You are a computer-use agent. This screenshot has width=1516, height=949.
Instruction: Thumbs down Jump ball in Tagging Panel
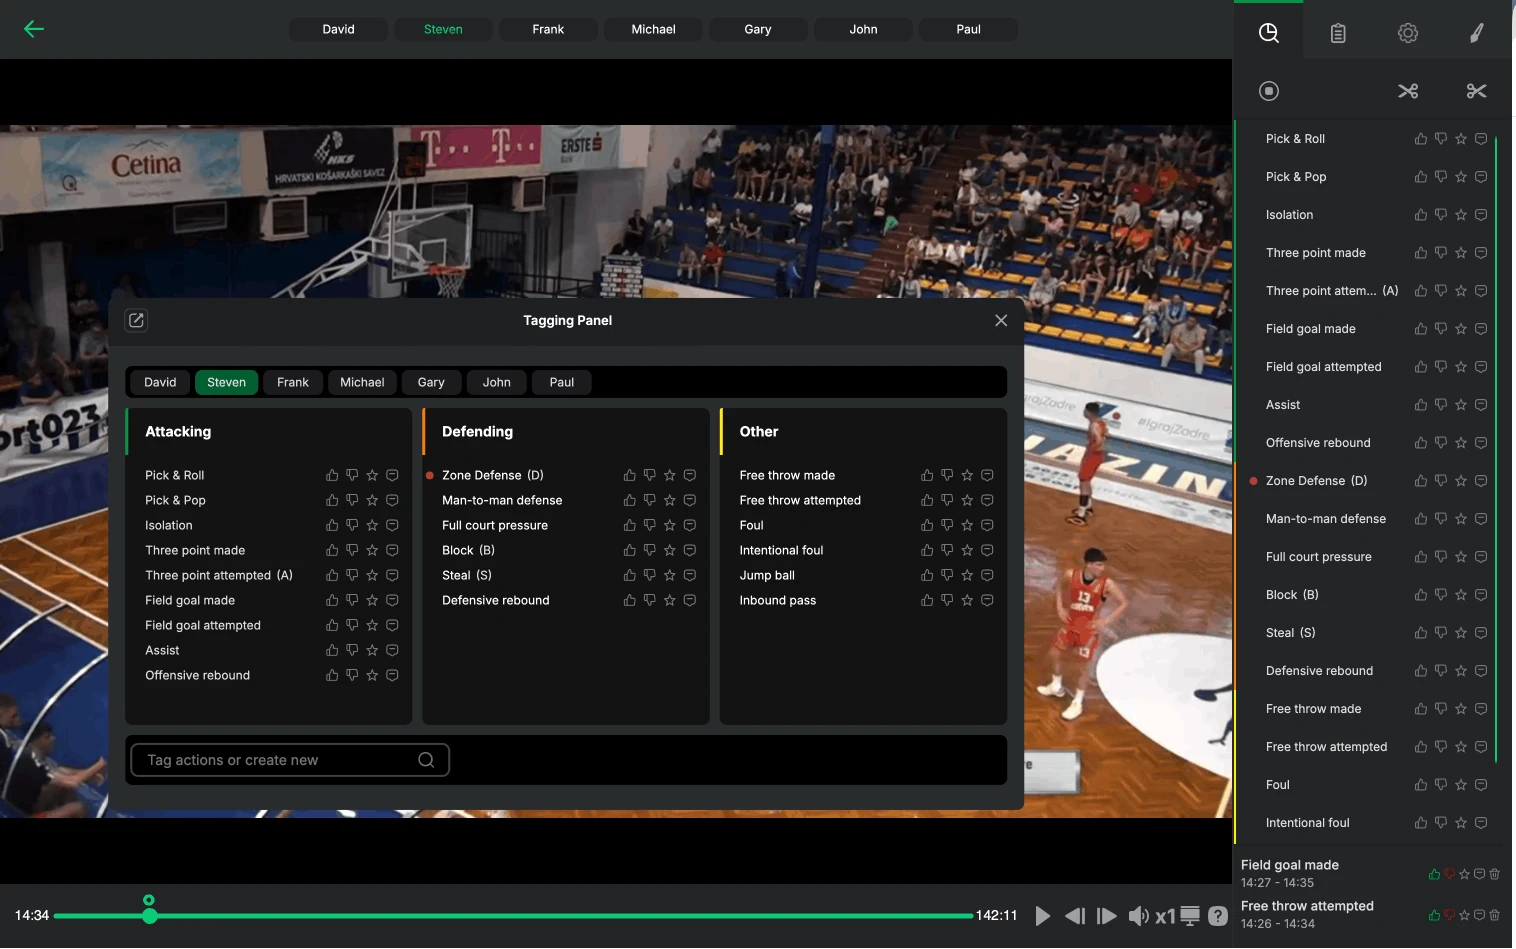pyautogui.click(x=947, y=575)
